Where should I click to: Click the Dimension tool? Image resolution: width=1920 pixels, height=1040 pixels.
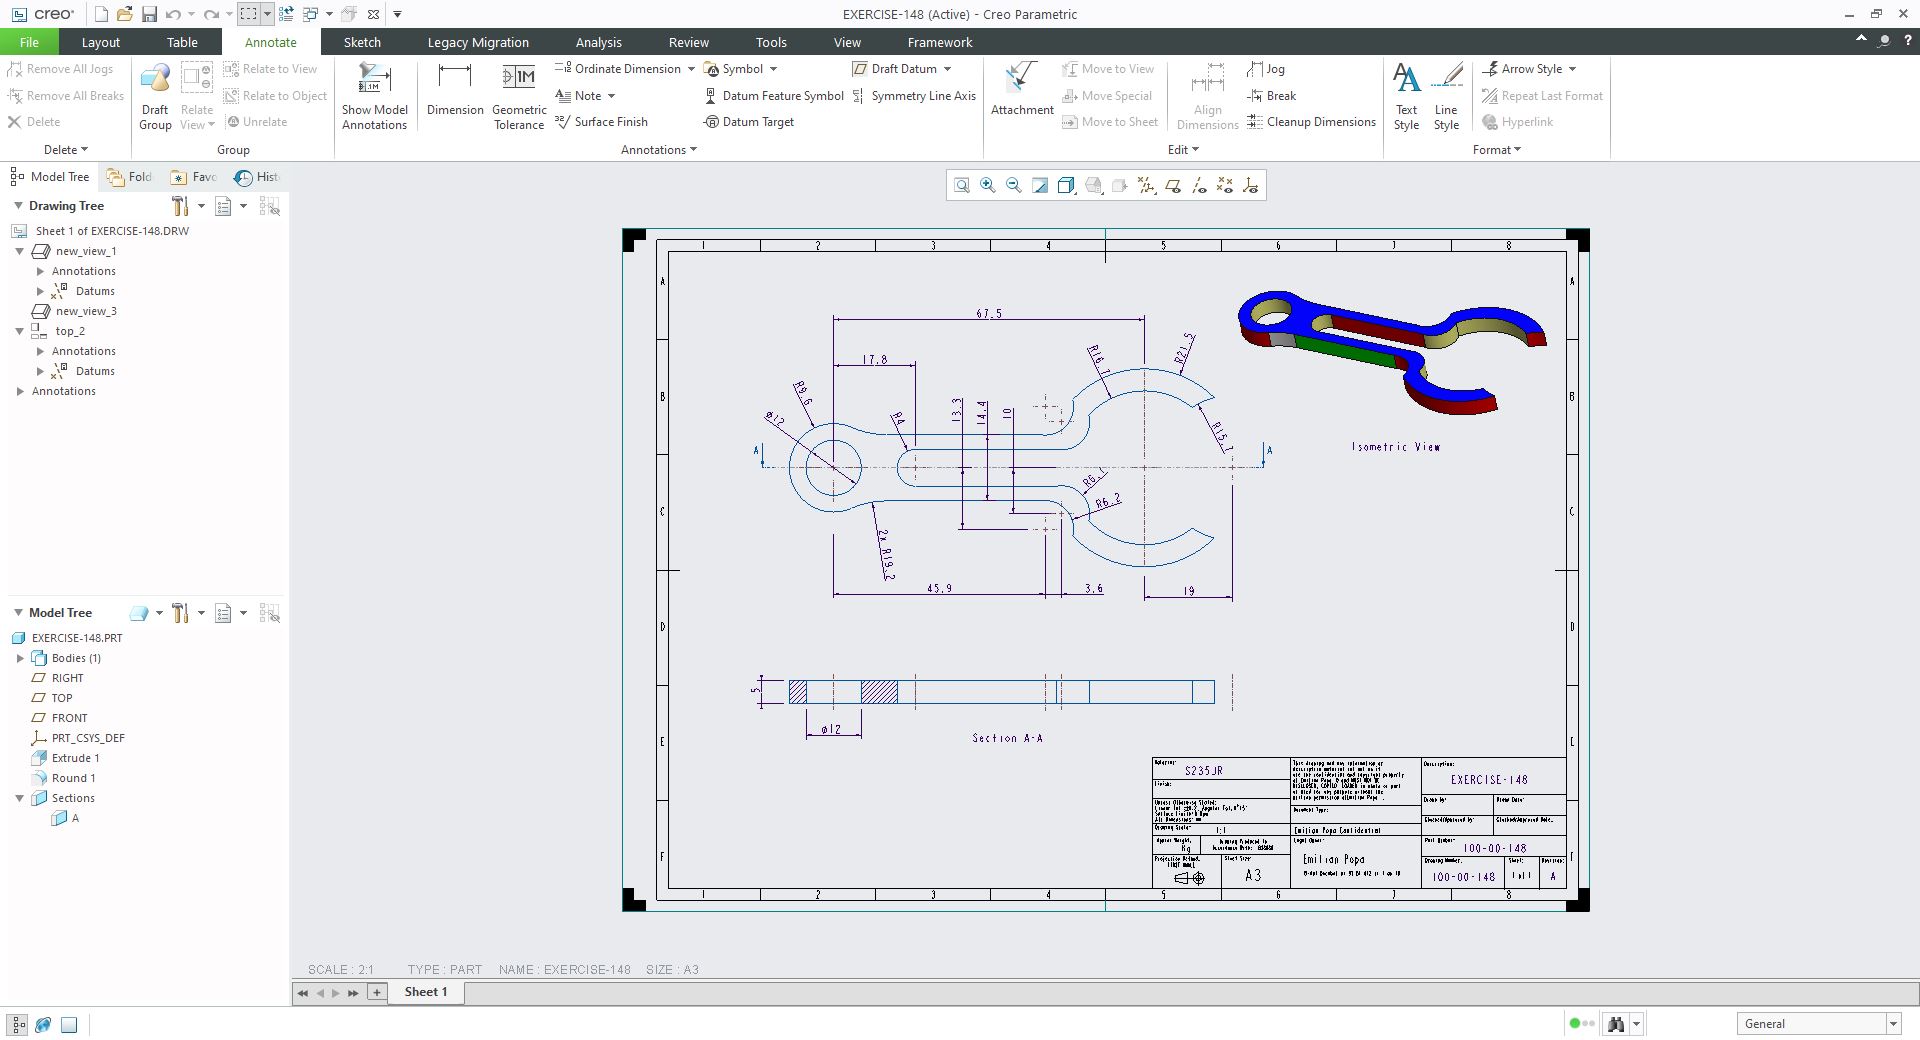point(455,90)
